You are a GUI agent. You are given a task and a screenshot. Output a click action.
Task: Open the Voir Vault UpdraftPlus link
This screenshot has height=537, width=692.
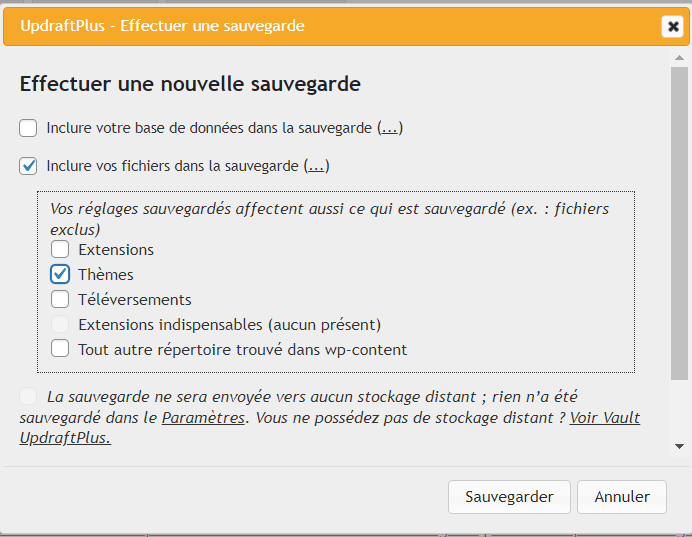click(x=604, y=418)
